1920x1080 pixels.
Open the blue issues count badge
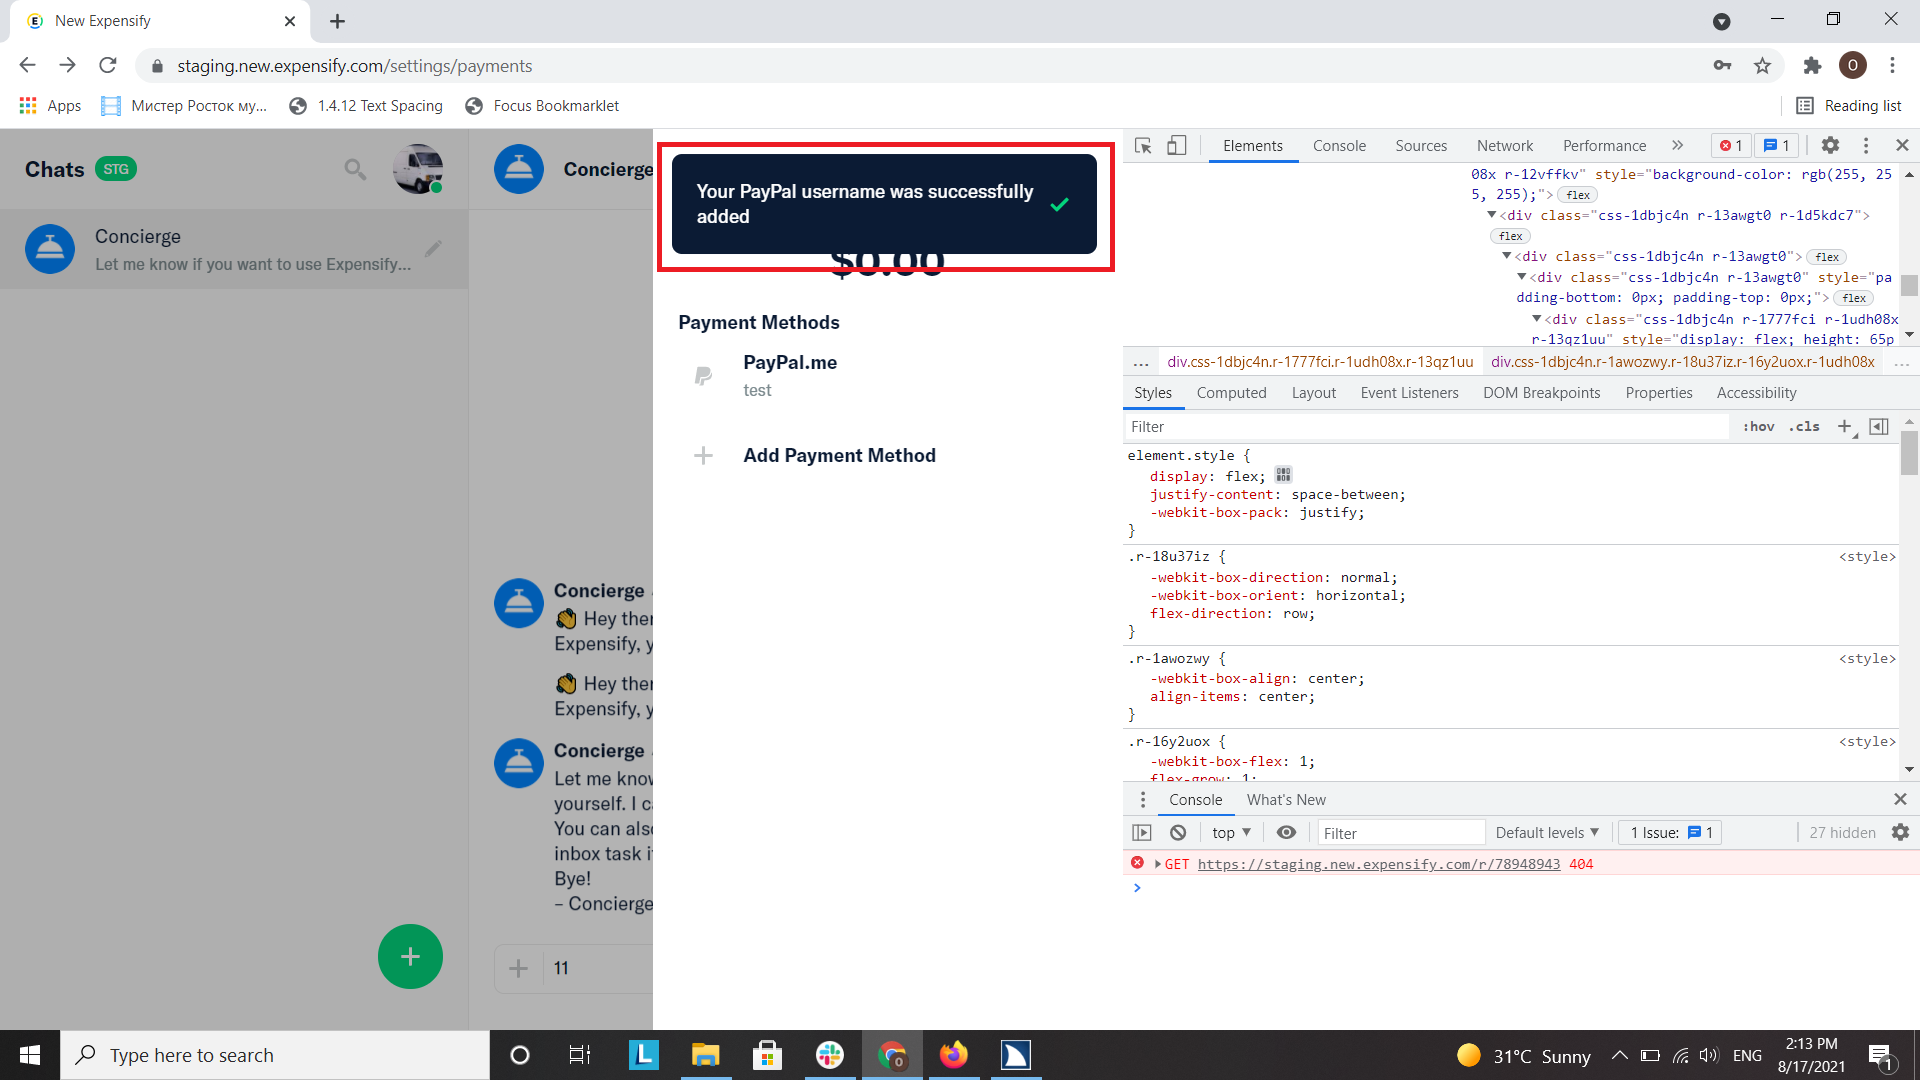coord(1777,146)
